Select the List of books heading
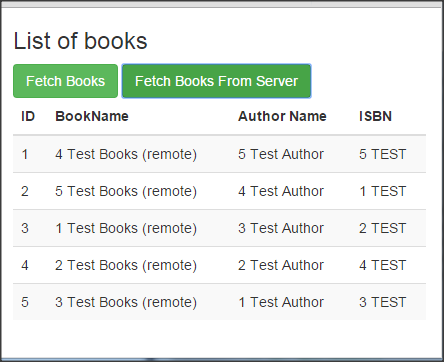The image size is (444, 362). tap(80, 41)
